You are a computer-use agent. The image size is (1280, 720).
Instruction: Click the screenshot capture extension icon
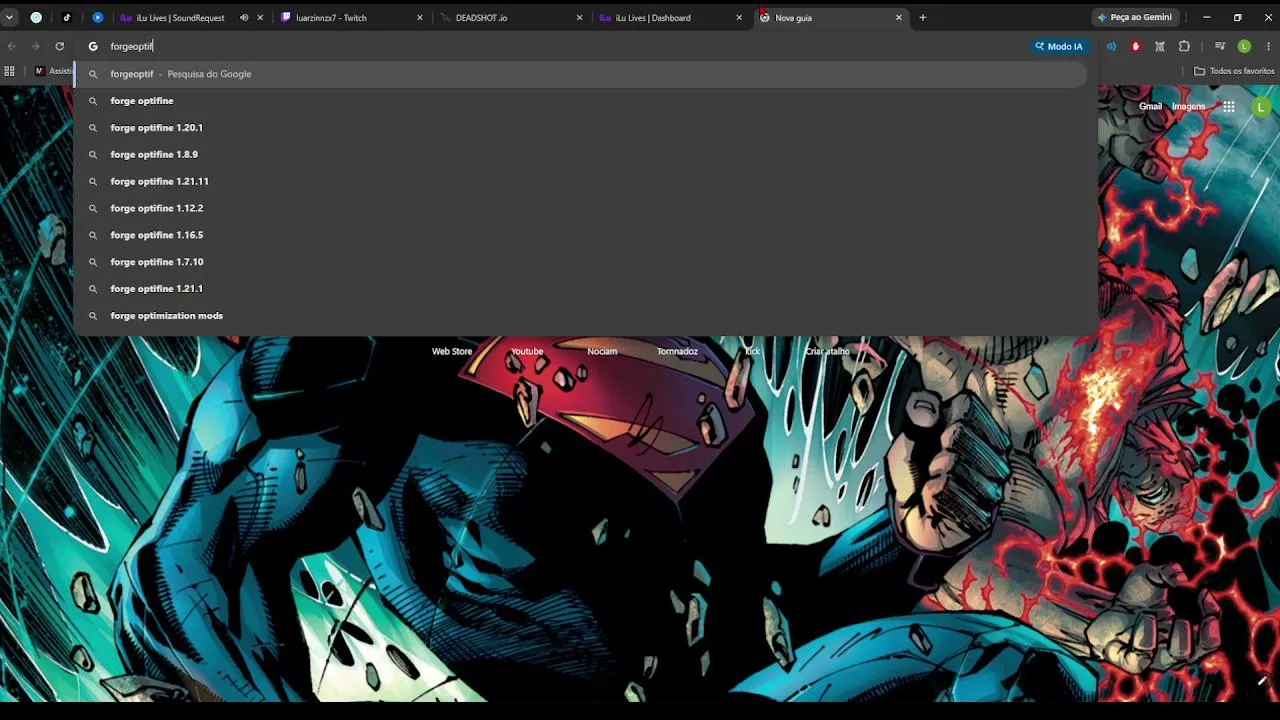pyautogui.click(x=1160, y=46)
